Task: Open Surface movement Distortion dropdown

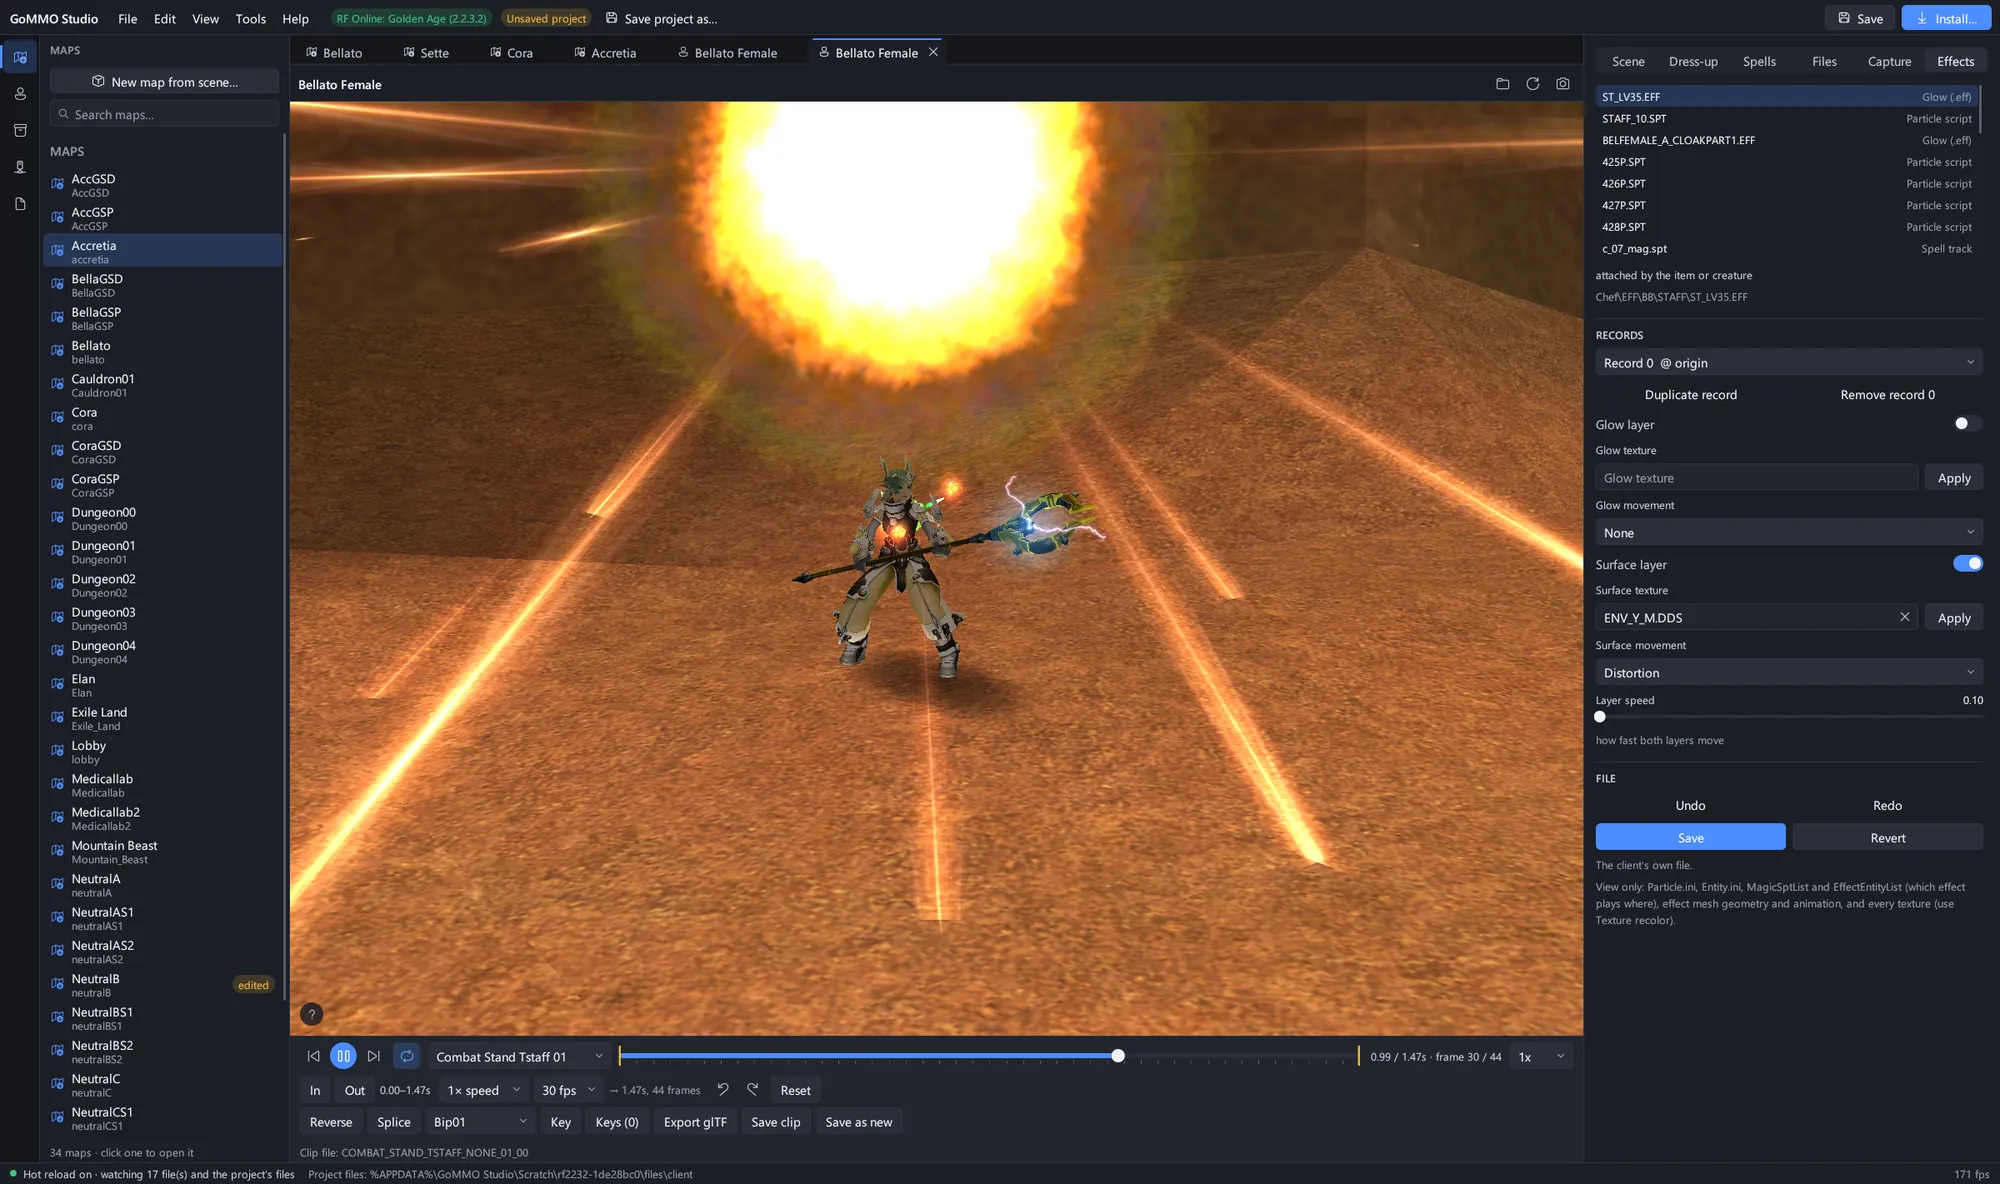Action: [x=1788, y=672]
